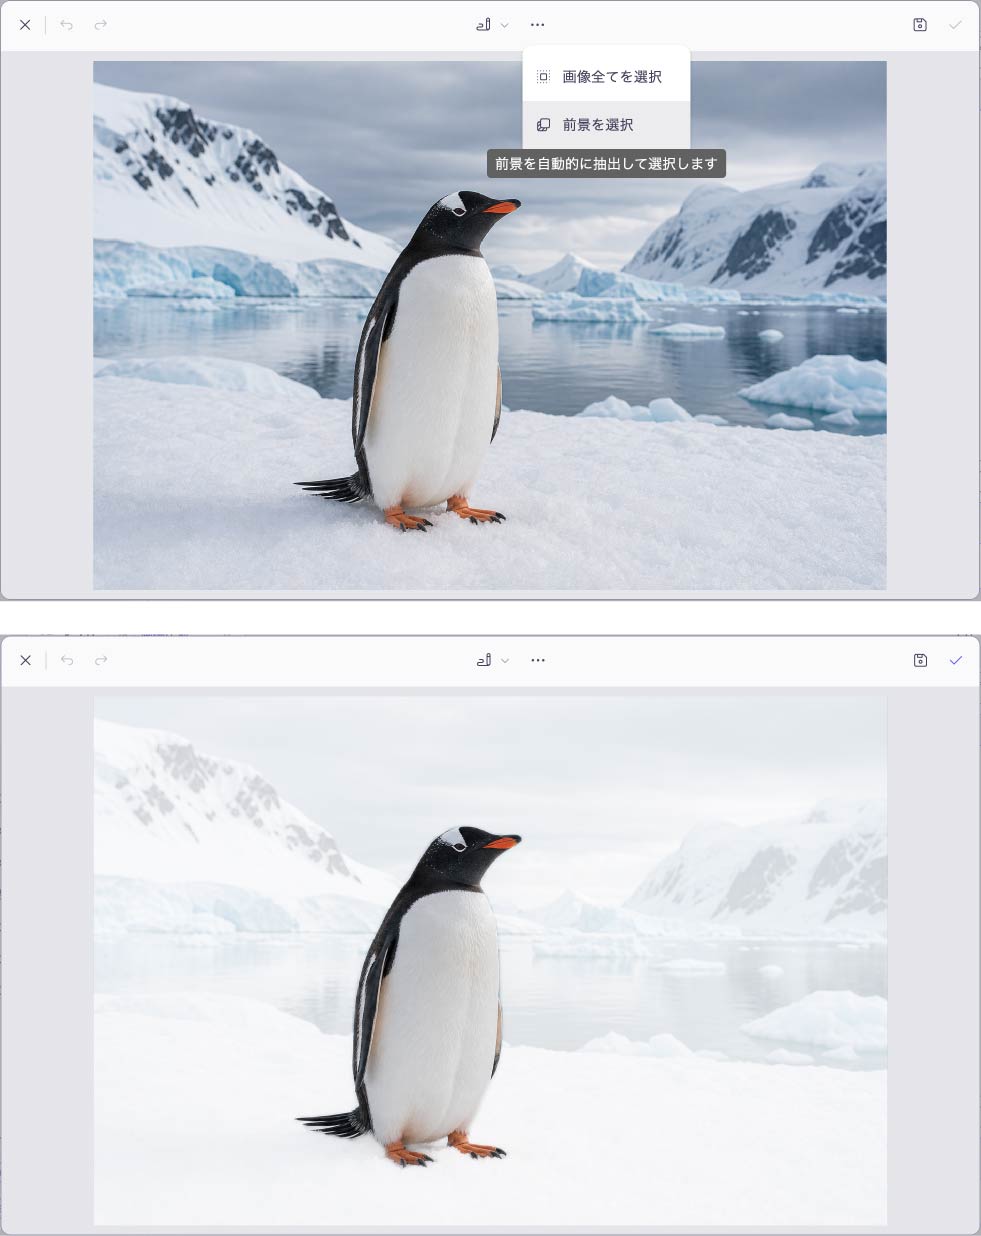Expand tool dropdown chevron in upper editor
Viewport: 981px width, 1236px height.
(505, 25)
